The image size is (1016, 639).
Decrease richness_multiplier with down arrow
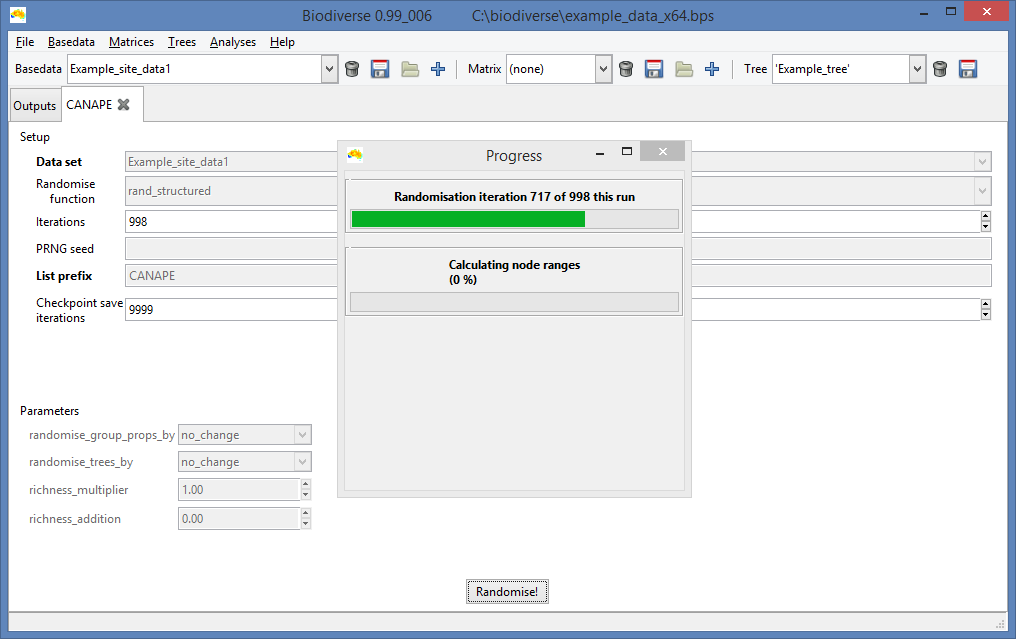[x=306, y=495]
